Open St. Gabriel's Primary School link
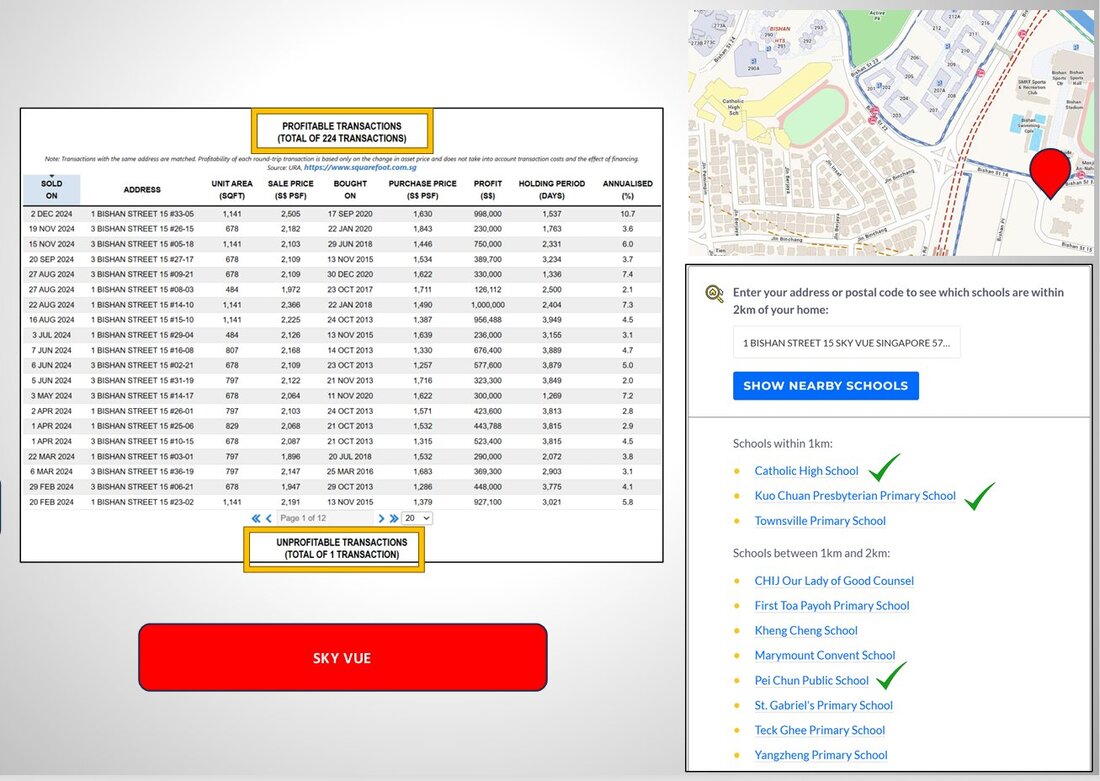This screenshot has height=781, width=1100. (824, 705)
